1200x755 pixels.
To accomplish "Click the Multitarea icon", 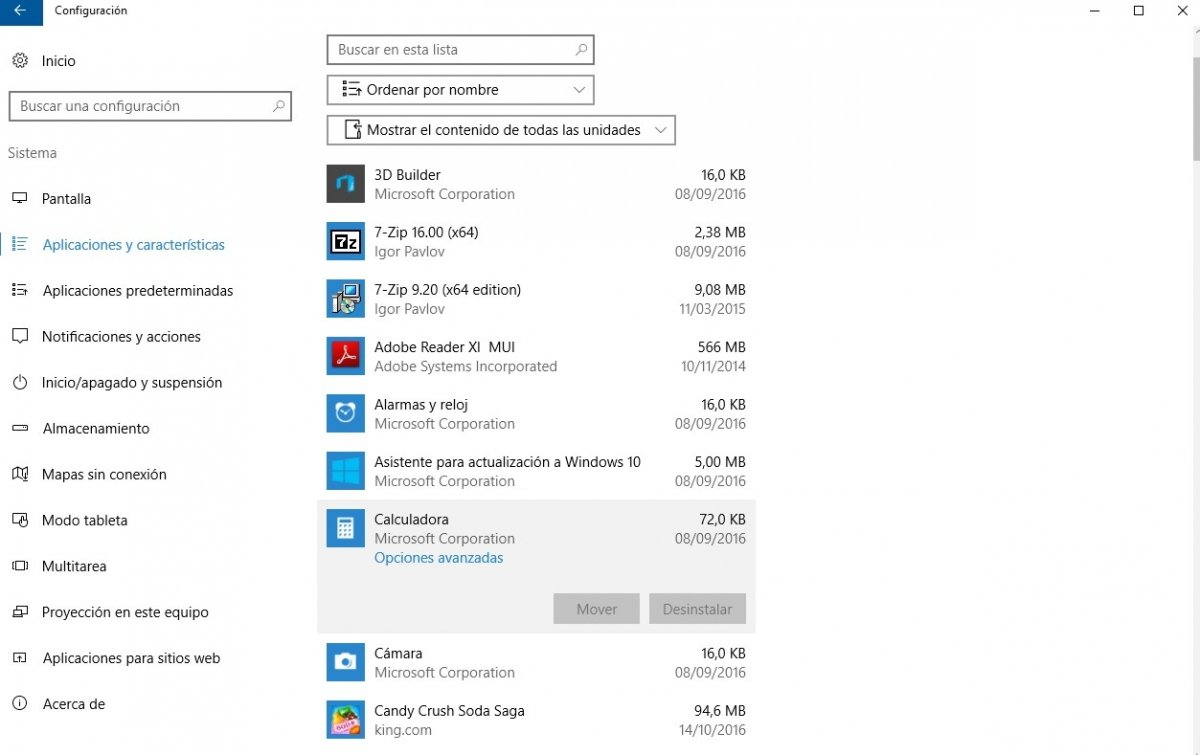I will pyautogui.click(x=20, y=566).
